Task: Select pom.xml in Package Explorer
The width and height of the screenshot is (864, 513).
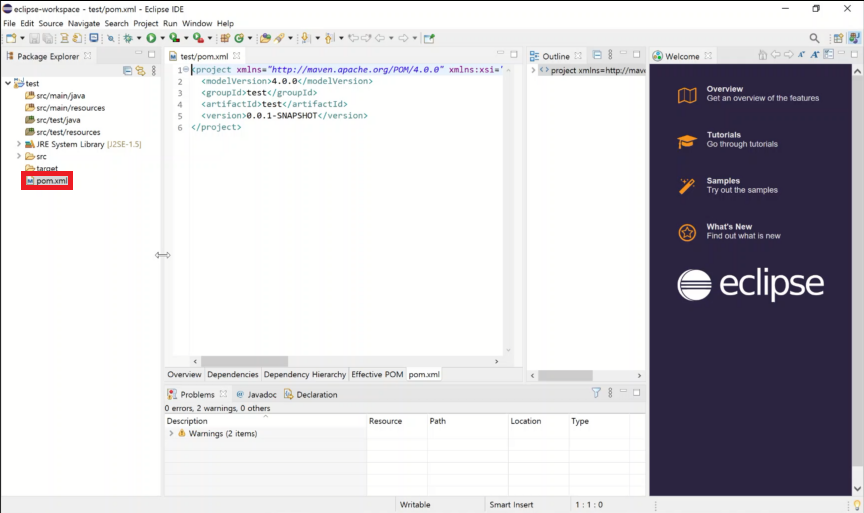Action: [x=47, y=181]
